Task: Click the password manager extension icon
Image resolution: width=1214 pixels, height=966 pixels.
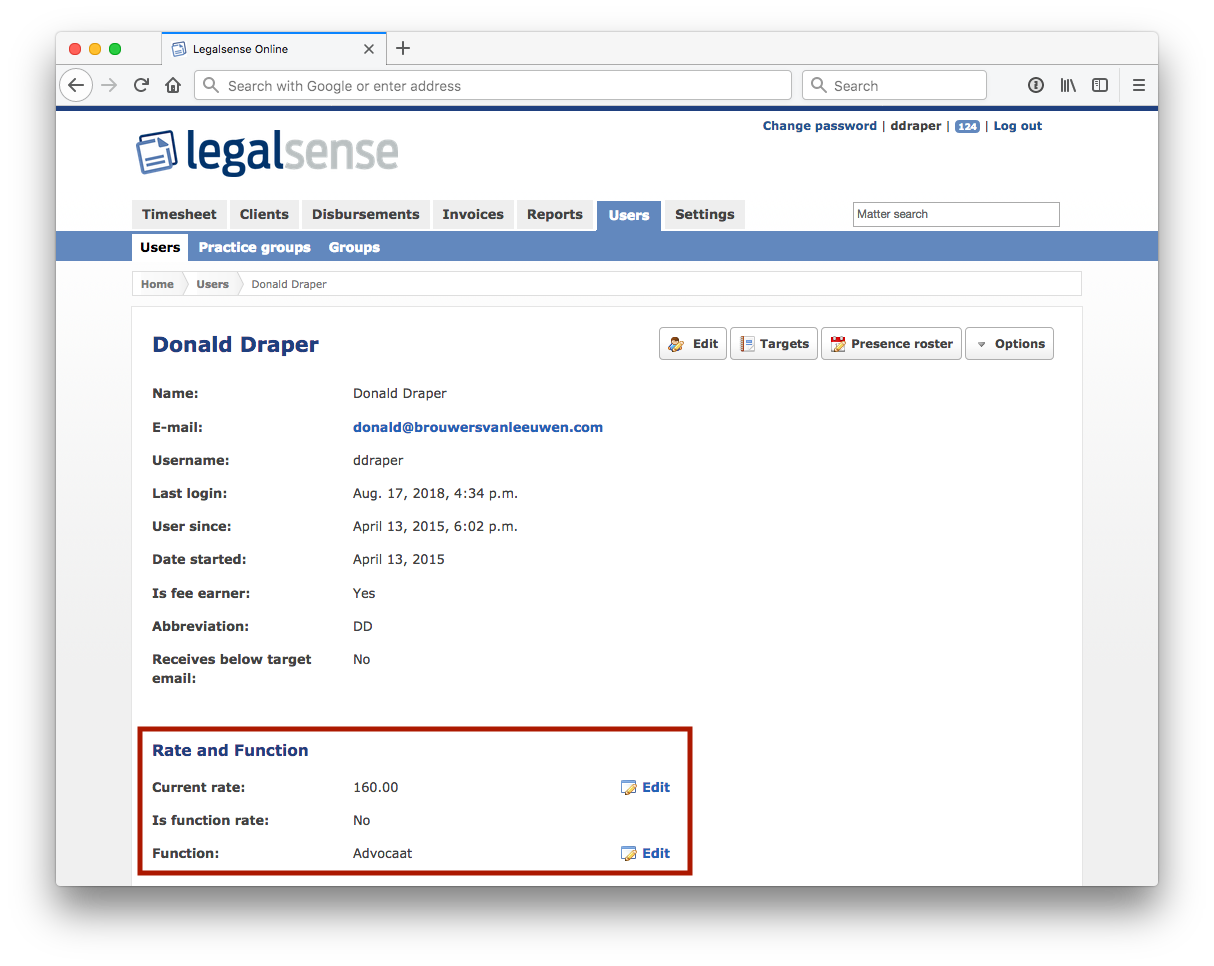Action: tap(1036, 85)
